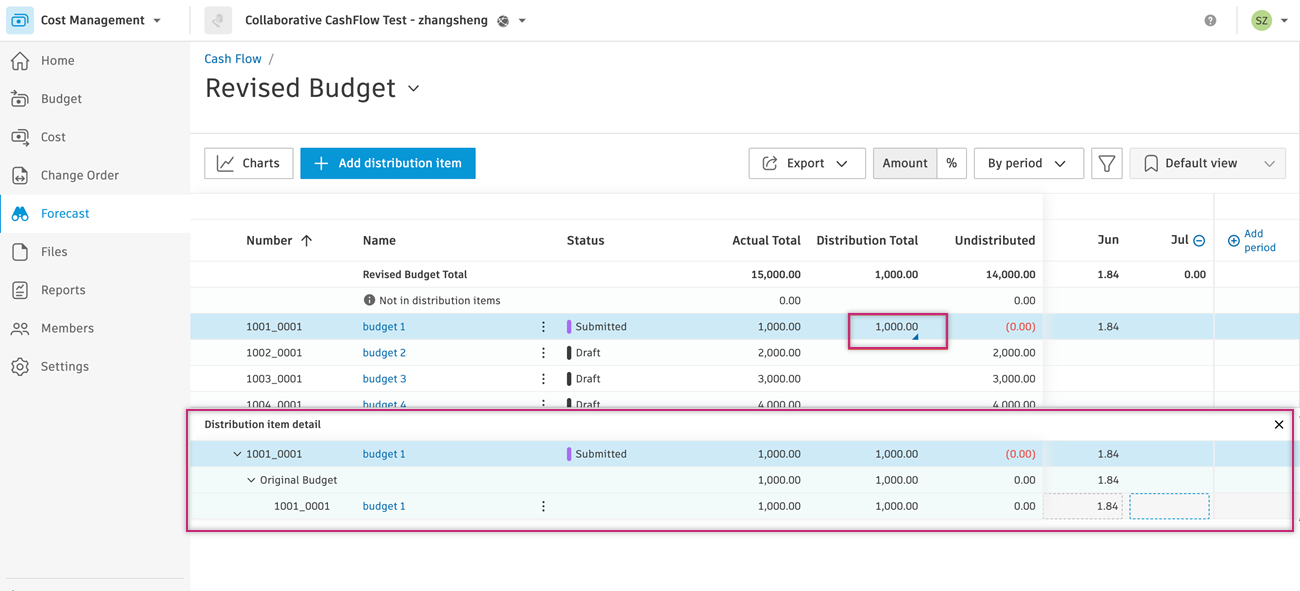Screen dimensions: 1300x591
Task: Click the help question mark icon
Action: (1210, 20)
